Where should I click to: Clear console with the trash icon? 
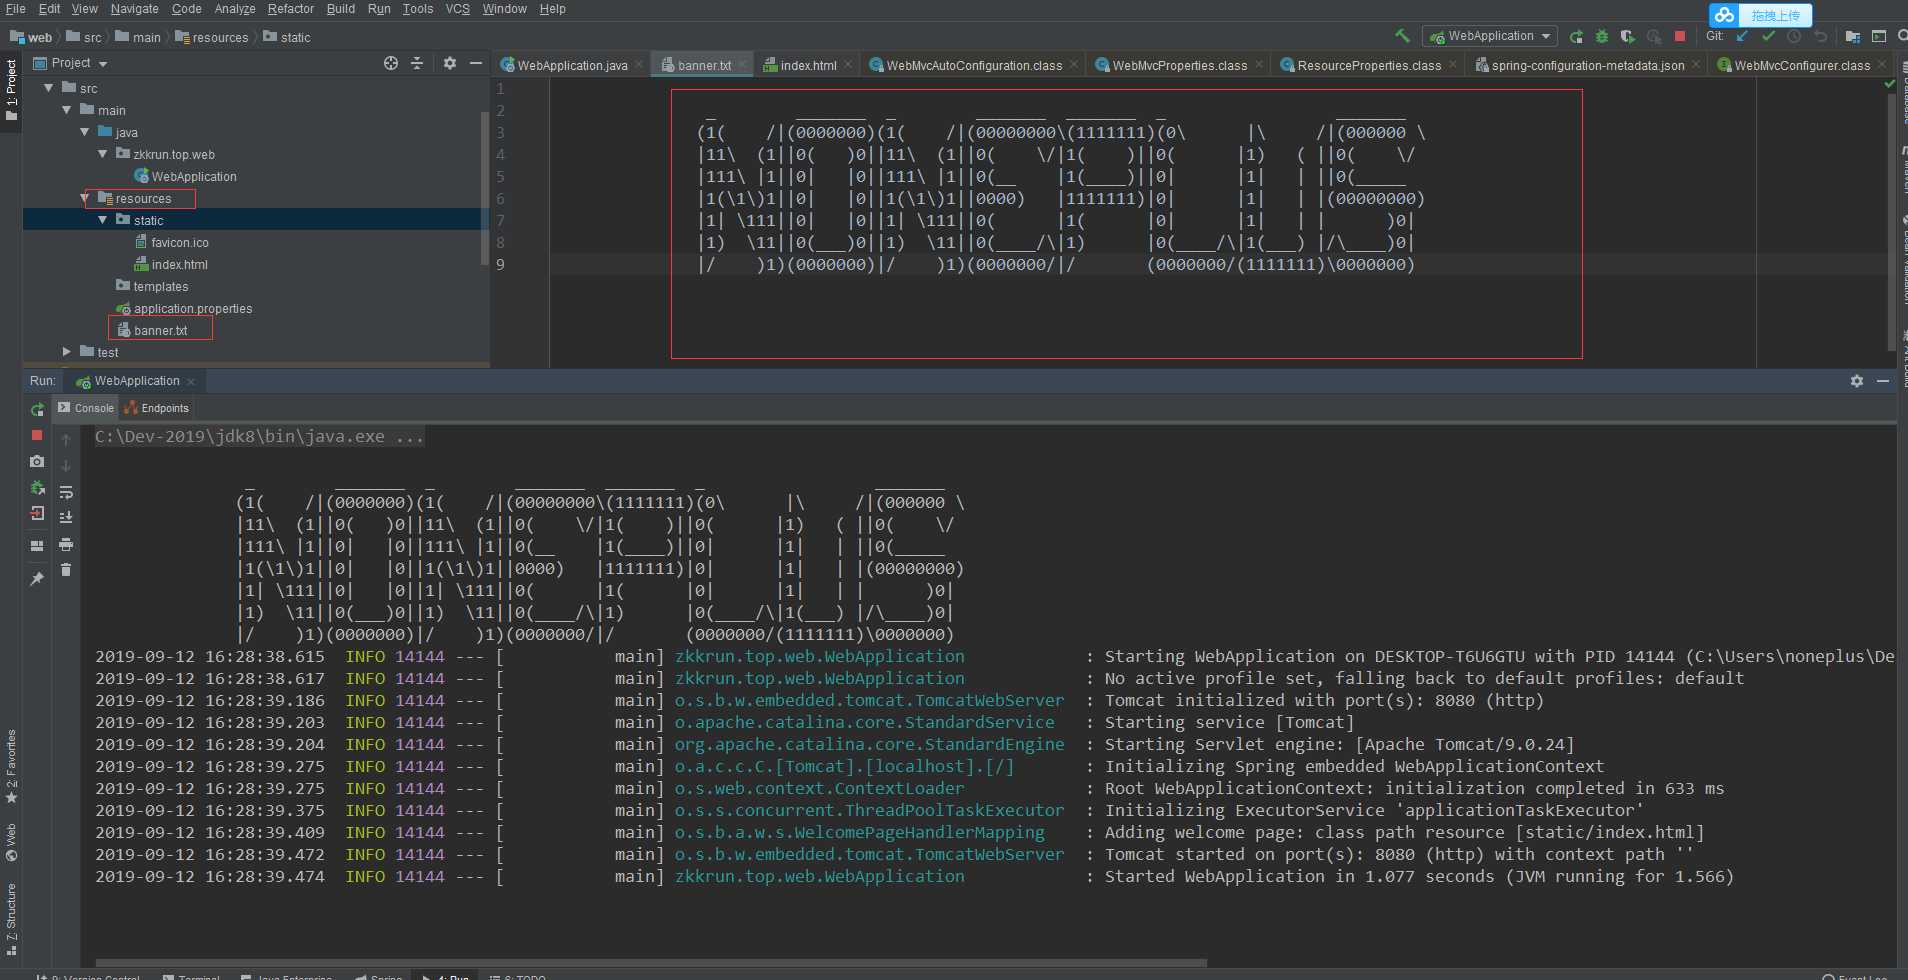(x=66, y=570)
